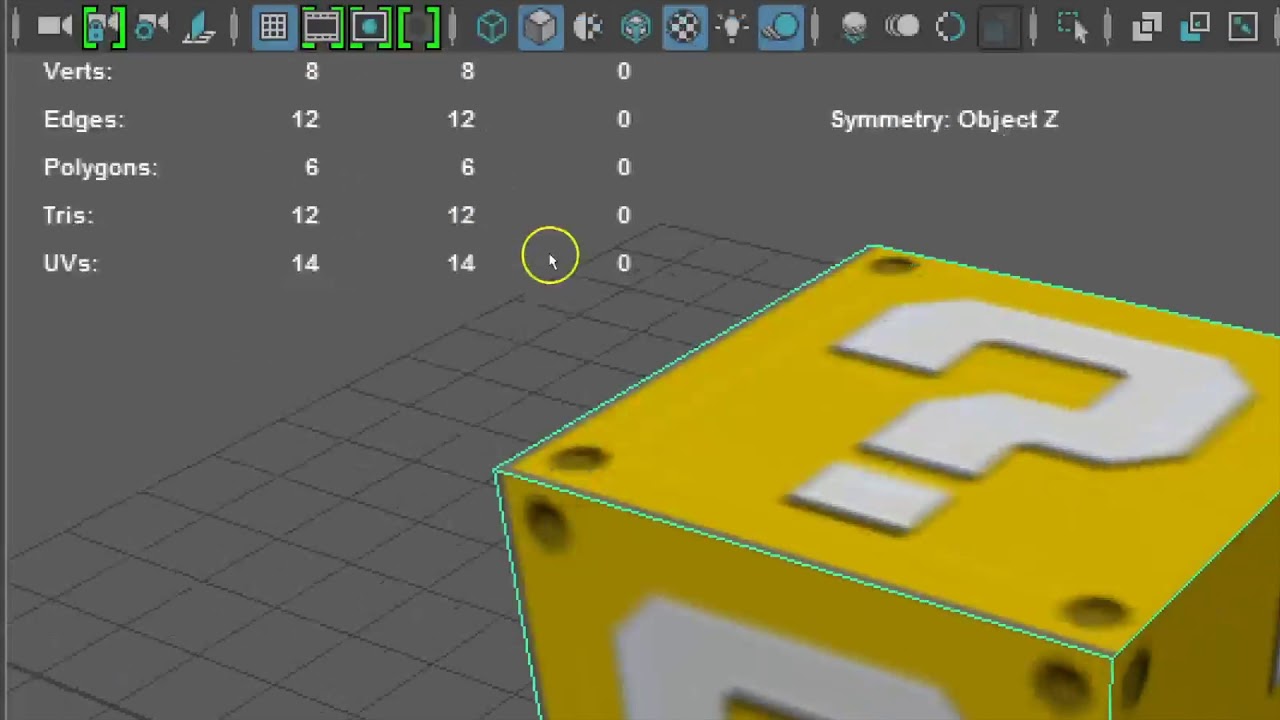Switch to Wireframe display mode

point(491,27)
